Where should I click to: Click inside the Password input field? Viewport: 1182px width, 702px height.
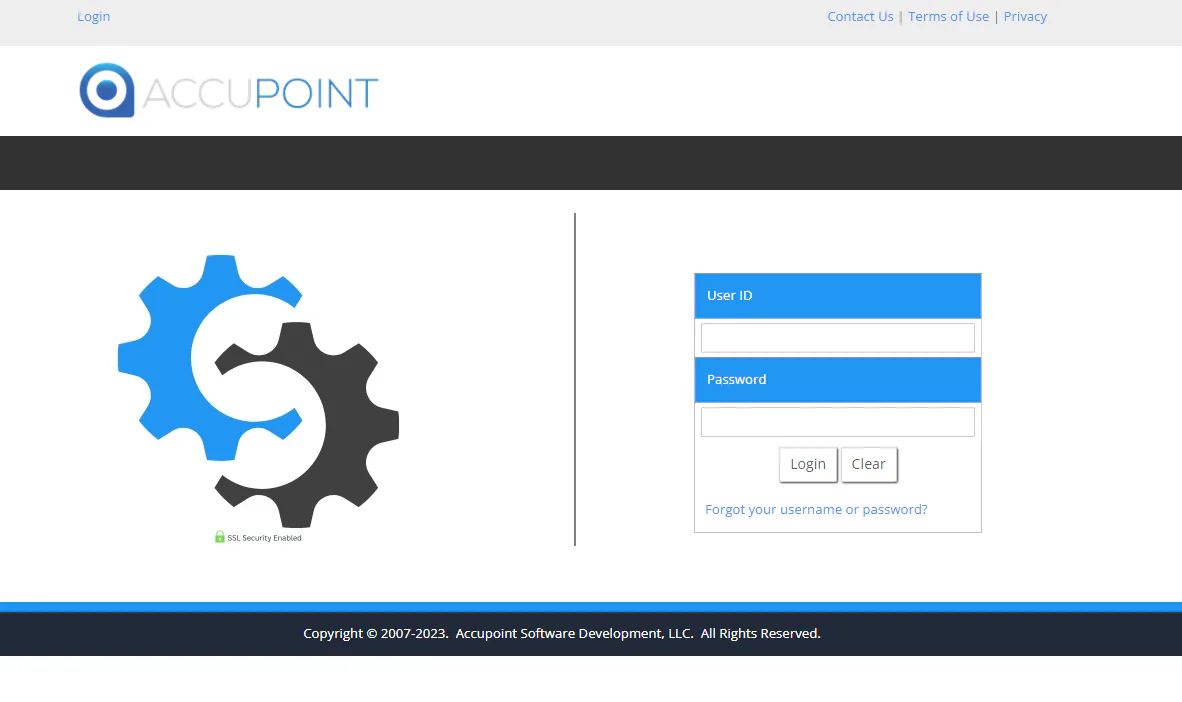click(837, 421)
